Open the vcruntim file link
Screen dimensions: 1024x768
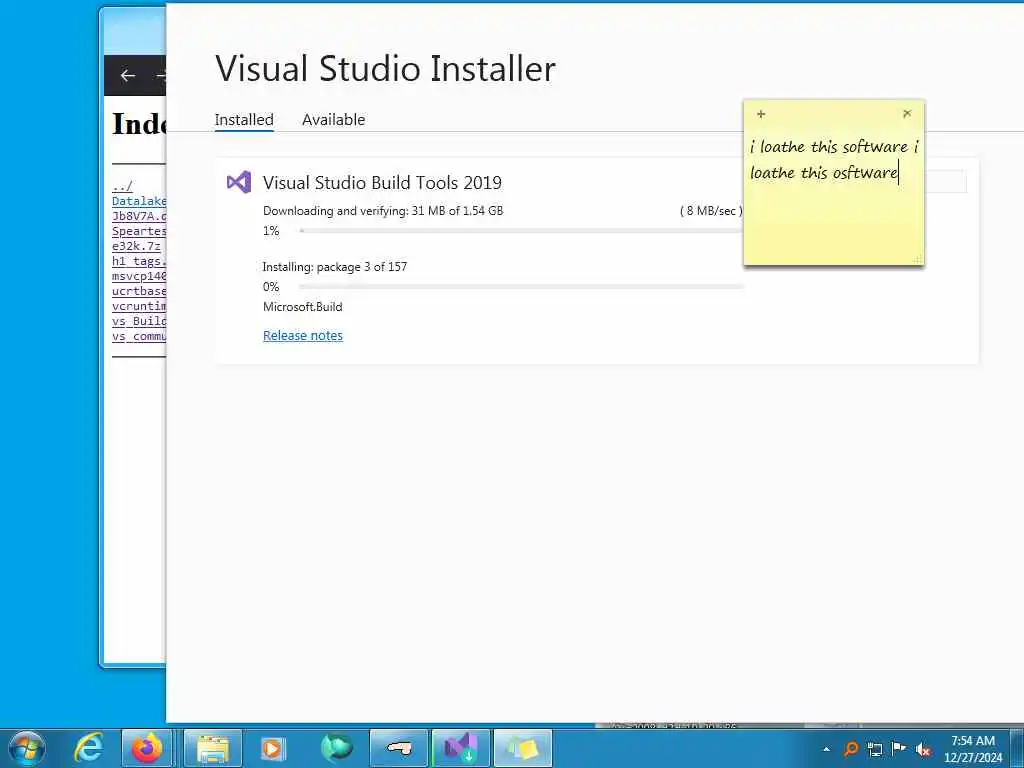[138, 306]
